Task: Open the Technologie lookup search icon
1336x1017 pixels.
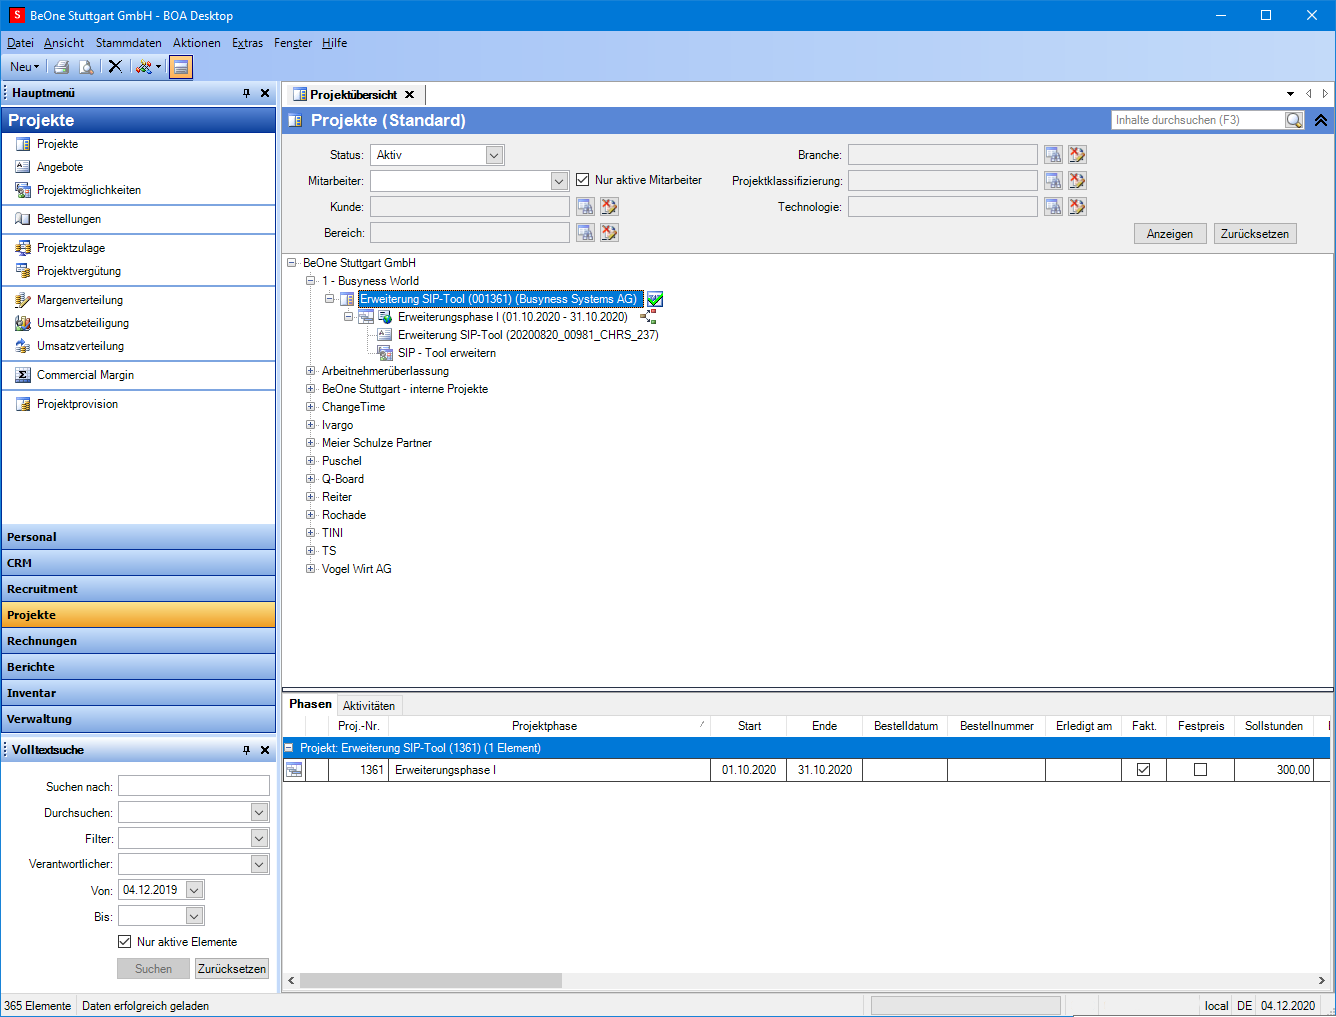Action: 1053,207
